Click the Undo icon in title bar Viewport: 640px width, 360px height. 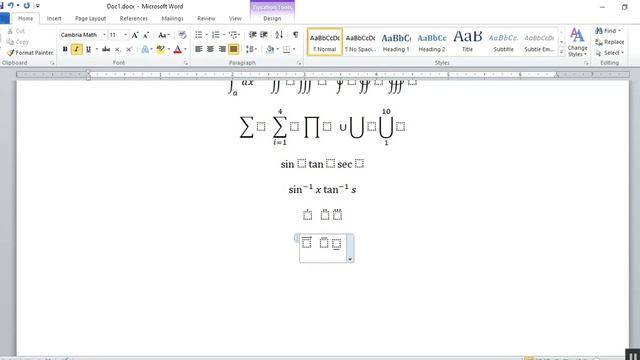coord(11,6)
